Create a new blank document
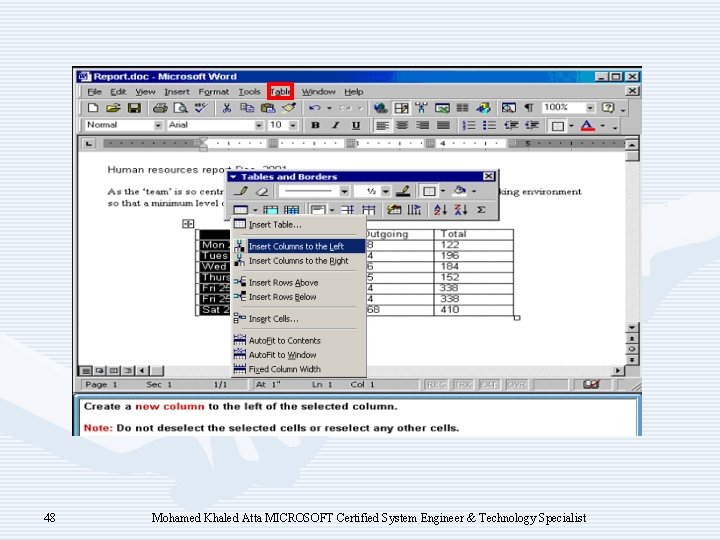The width and height of the screenshot is (720, 540). pos(93,108)
